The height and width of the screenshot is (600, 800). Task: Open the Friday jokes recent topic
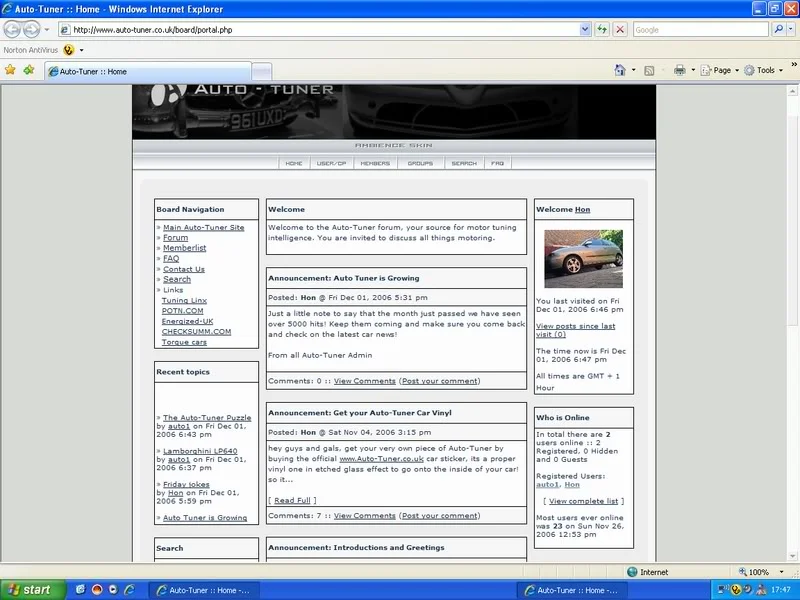coord(186,484)
